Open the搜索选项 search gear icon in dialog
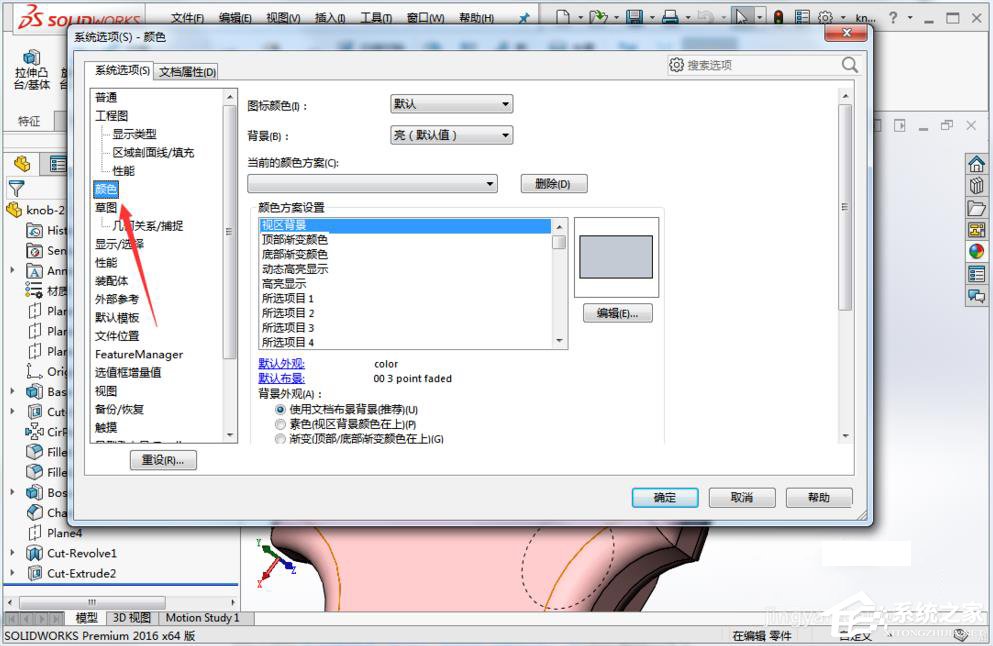This screenshot has height=646, width=993. coord(676,64)
